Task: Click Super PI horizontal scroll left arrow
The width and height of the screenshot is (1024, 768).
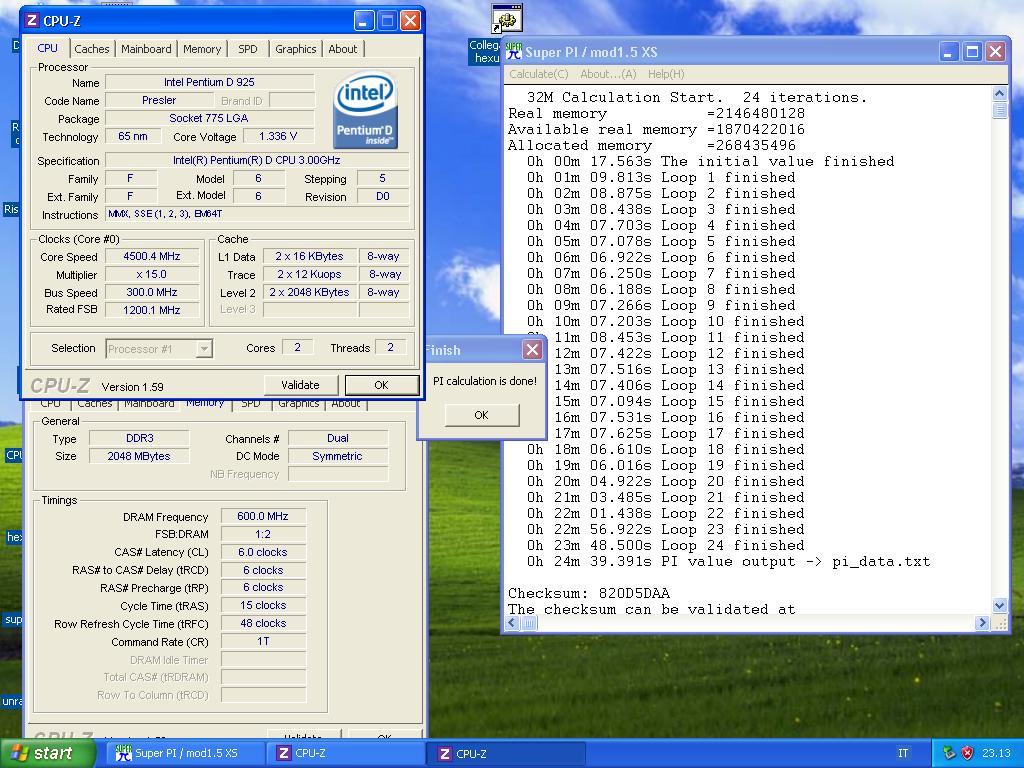Action: tap(512, 623)
